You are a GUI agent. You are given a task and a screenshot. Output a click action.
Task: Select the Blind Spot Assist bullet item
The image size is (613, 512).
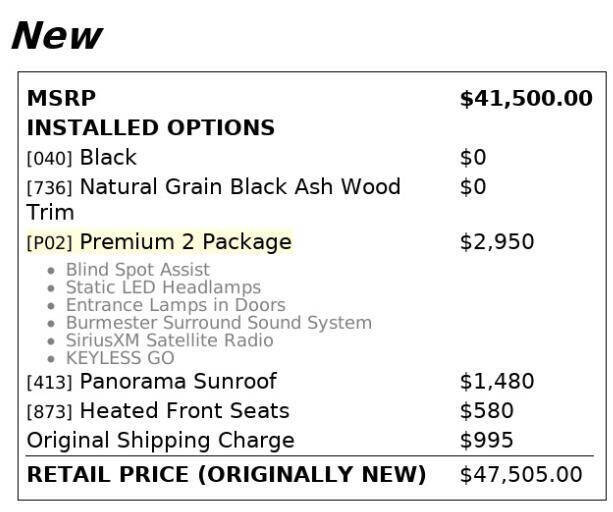click(x=138, y=270)
